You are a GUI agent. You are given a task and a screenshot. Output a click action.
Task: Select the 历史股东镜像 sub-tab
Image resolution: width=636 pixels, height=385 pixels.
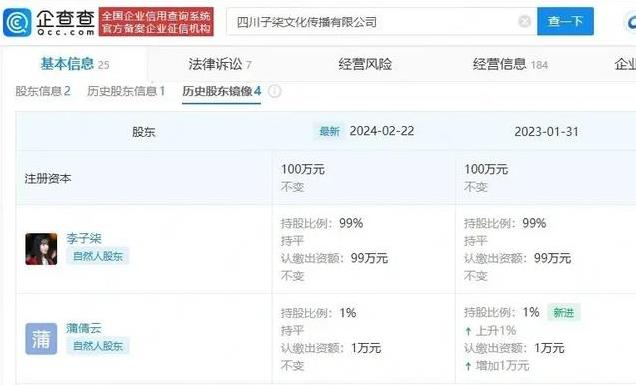(x=221, y=91)
